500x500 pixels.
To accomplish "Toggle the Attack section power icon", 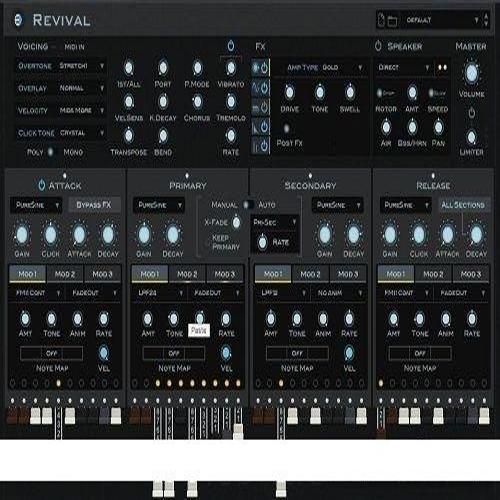I will click(41, 185).
